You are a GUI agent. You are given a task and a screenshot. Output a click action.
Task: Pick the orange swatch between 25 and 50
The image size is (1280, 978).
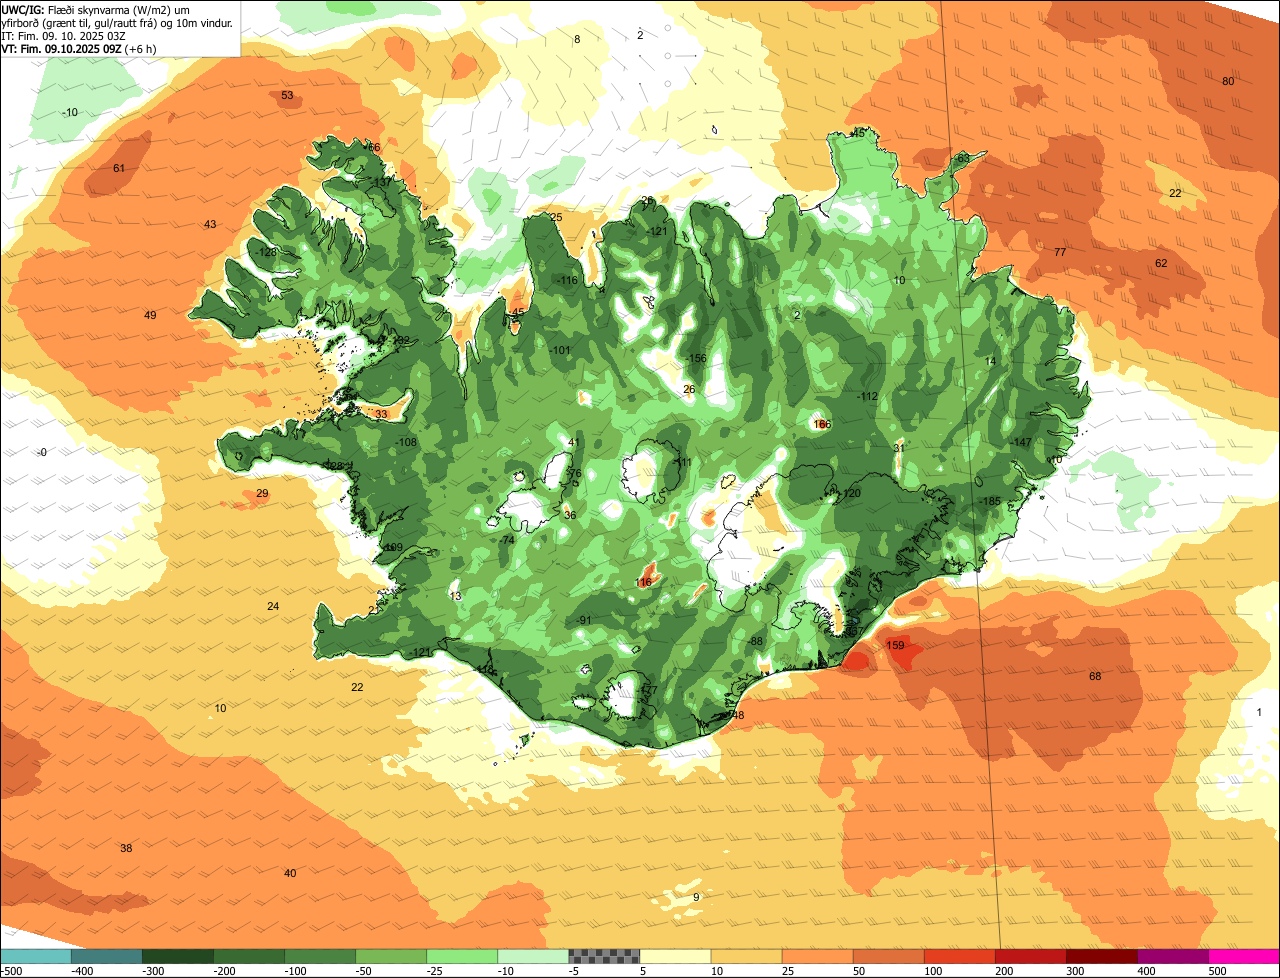pos(817,956)
